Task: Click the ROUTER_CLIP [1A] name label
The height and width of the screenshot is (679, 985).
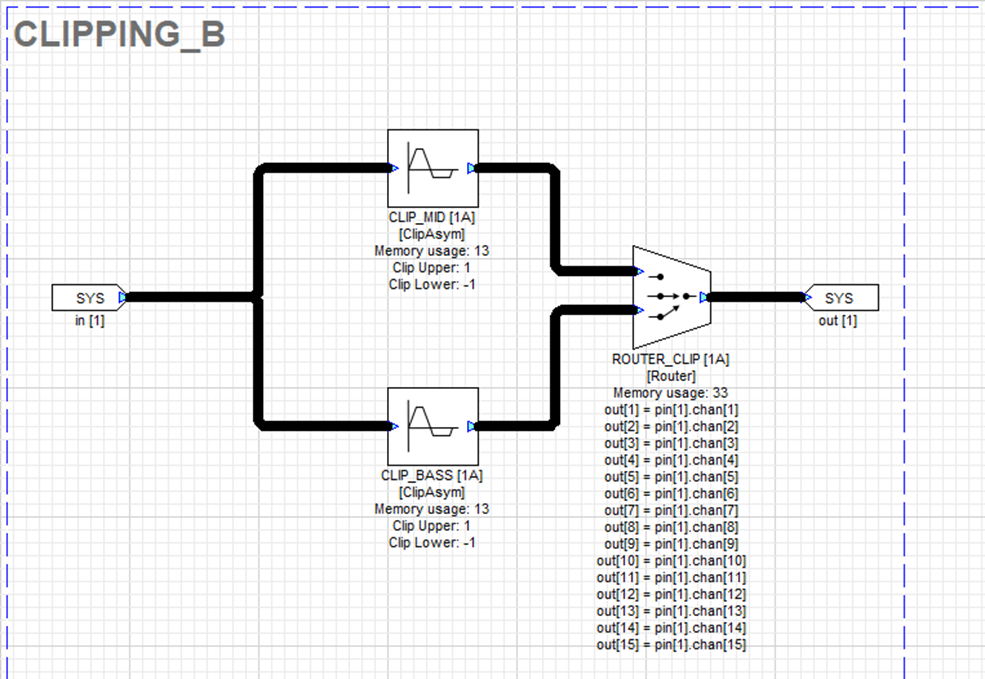Action: click(x=672, y=358)
